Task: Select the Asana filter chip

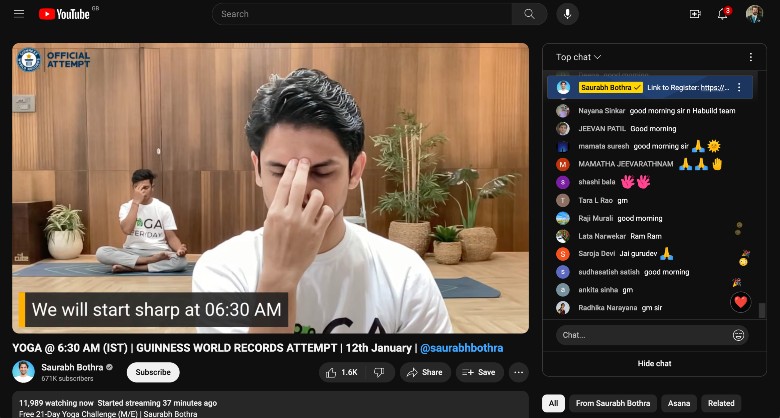Action: [679, 403]
